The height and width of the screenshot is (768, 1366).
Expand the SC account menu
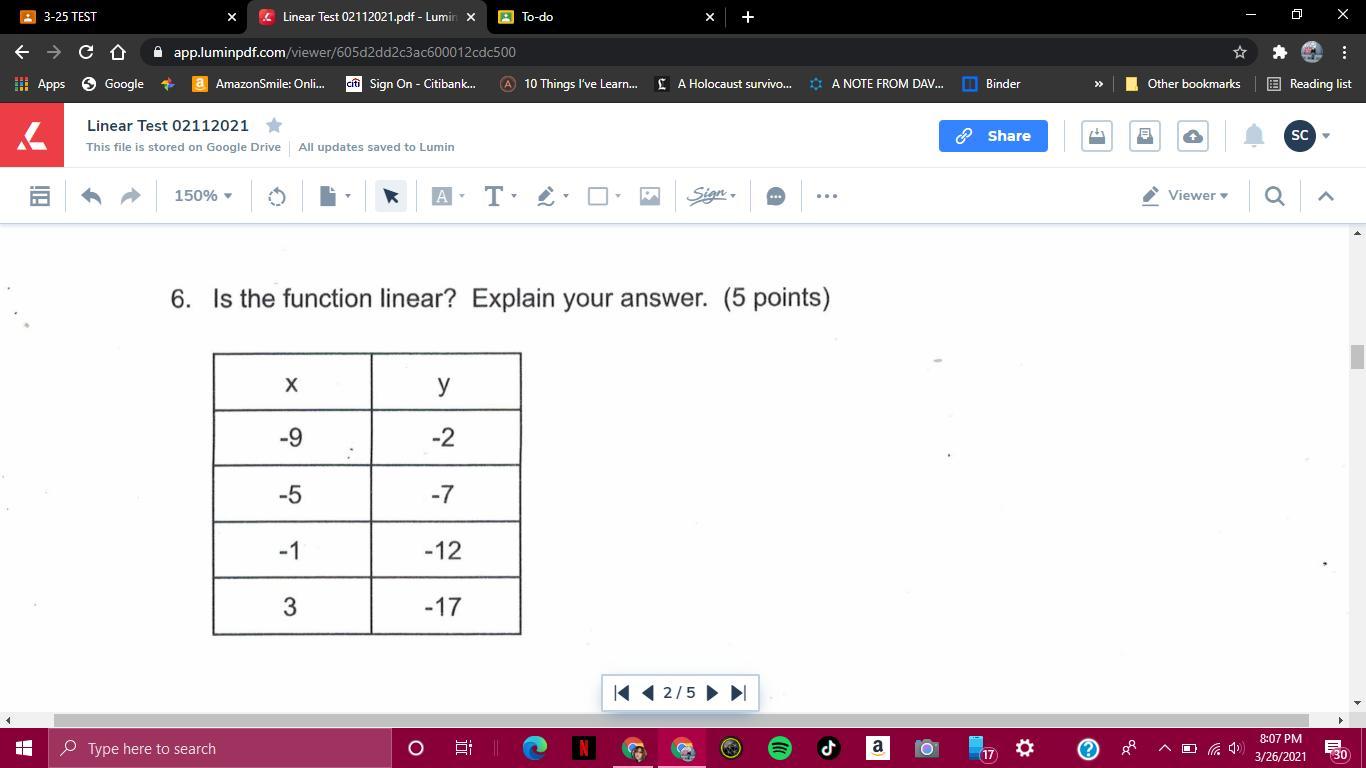tap(1310, 135)
